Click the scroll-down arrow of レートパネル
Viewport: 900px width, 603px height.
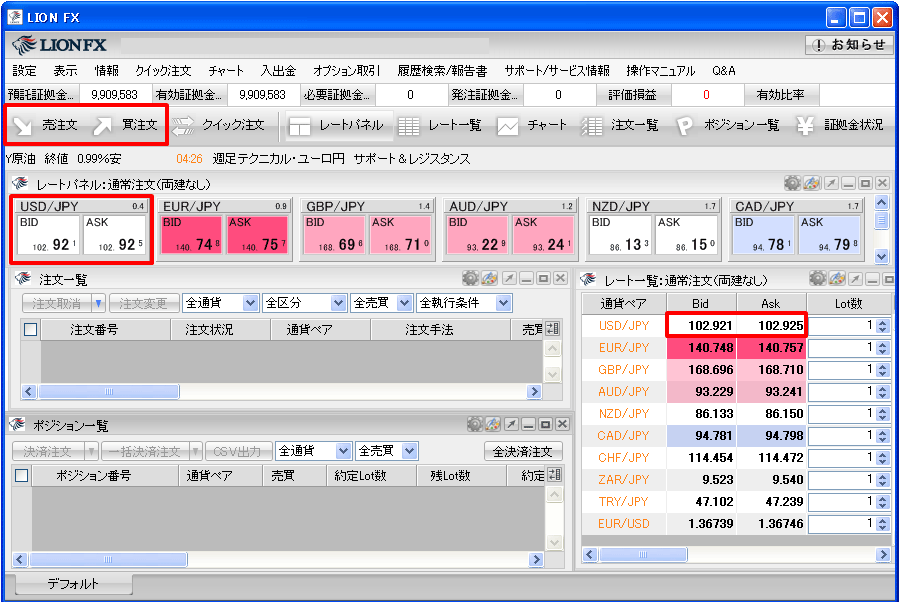click(x=882, y=256)
